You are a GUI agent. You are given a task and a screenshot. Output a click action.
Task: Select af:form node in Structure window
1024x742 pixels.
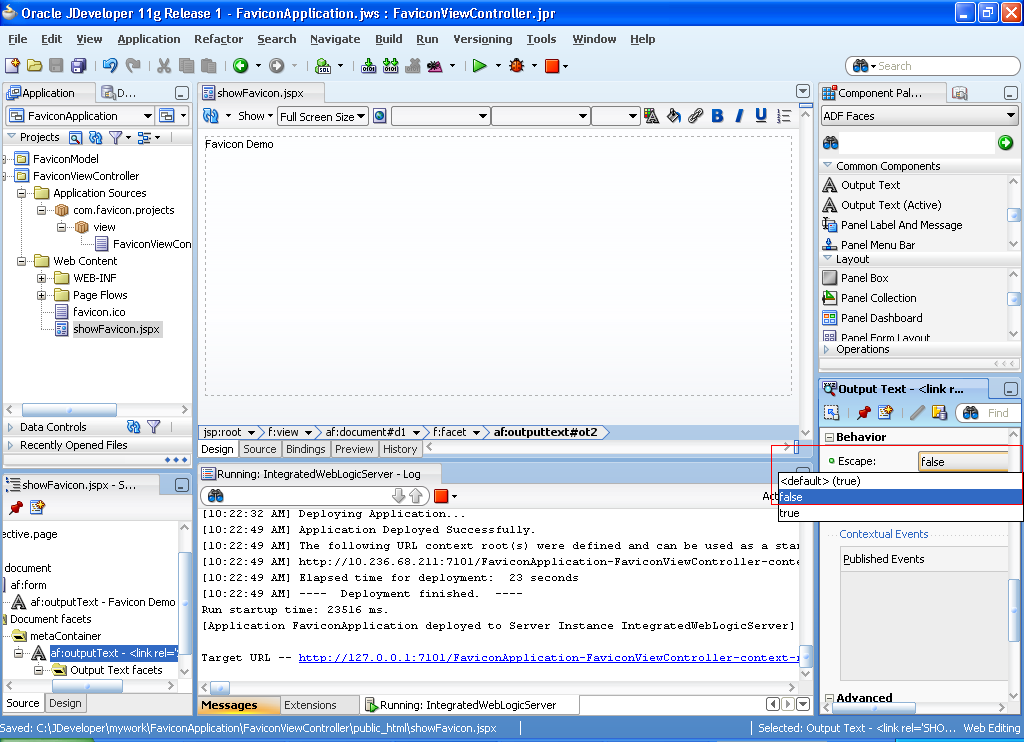[x=28, y=585]
